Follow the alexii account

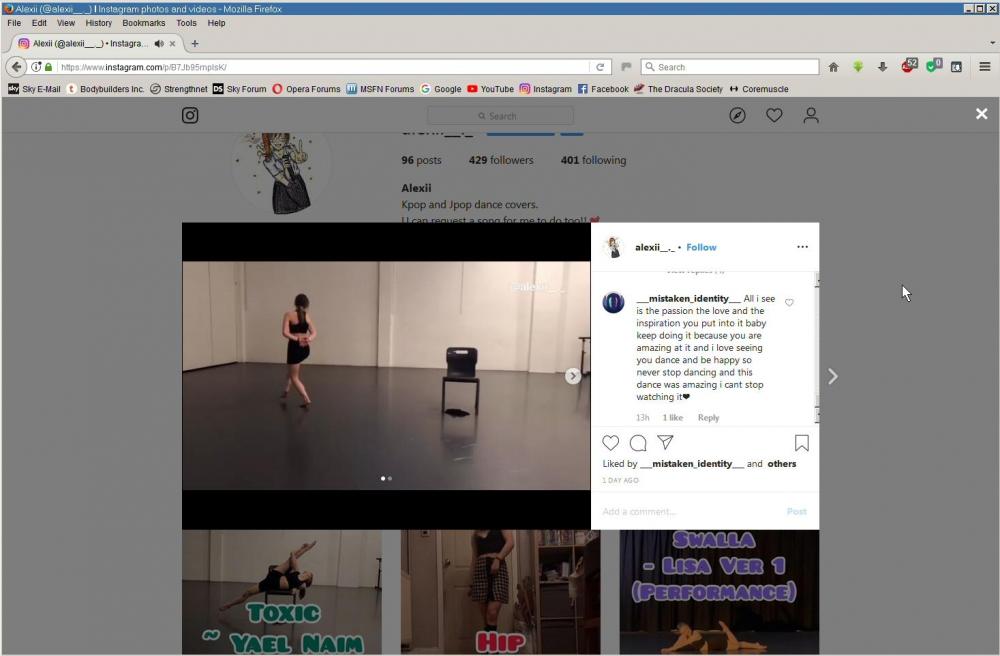[701, 247]
